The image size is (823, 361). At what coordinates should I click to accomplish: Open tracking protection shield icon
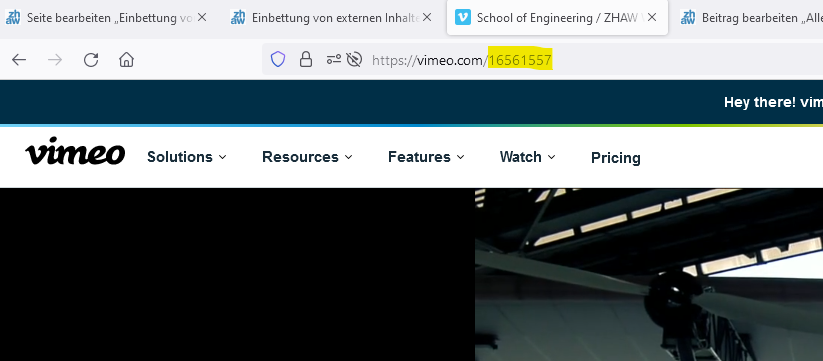[278, 60]
